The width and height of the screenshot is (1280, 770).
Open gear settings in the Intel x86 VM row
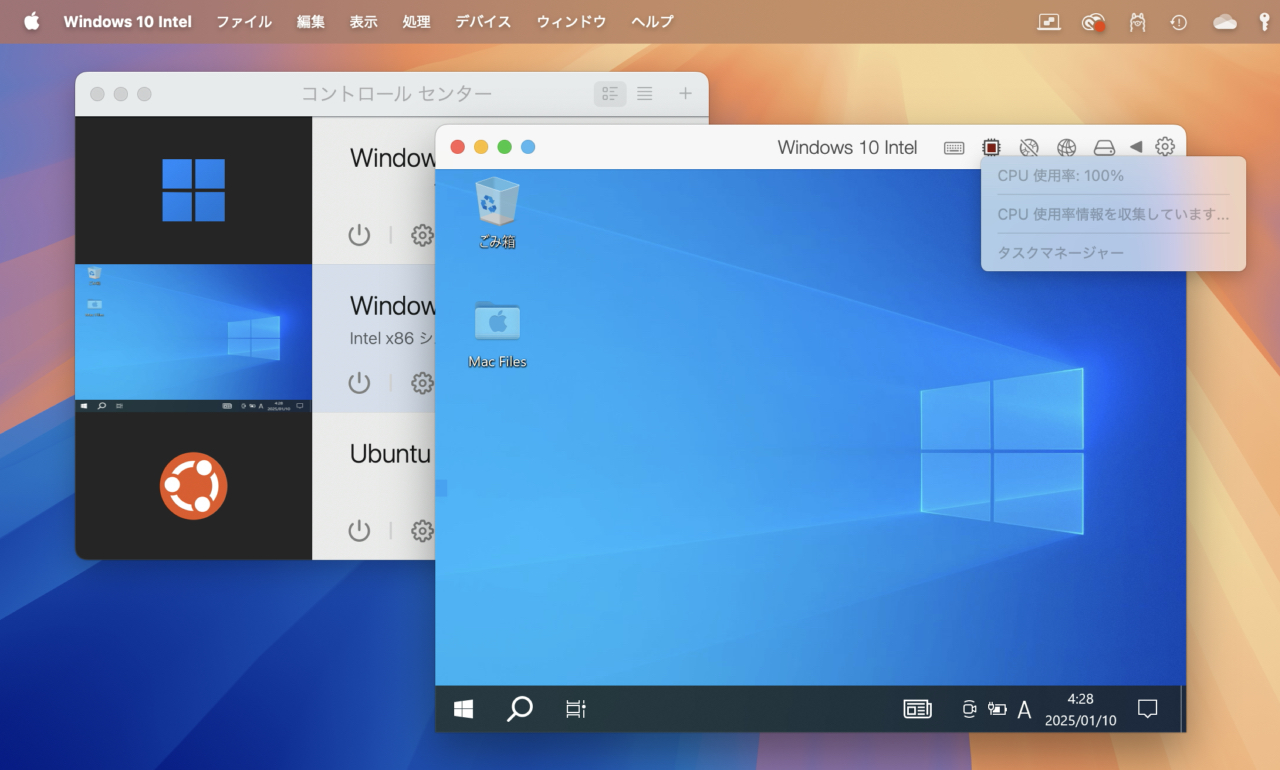tap(423, 383)
